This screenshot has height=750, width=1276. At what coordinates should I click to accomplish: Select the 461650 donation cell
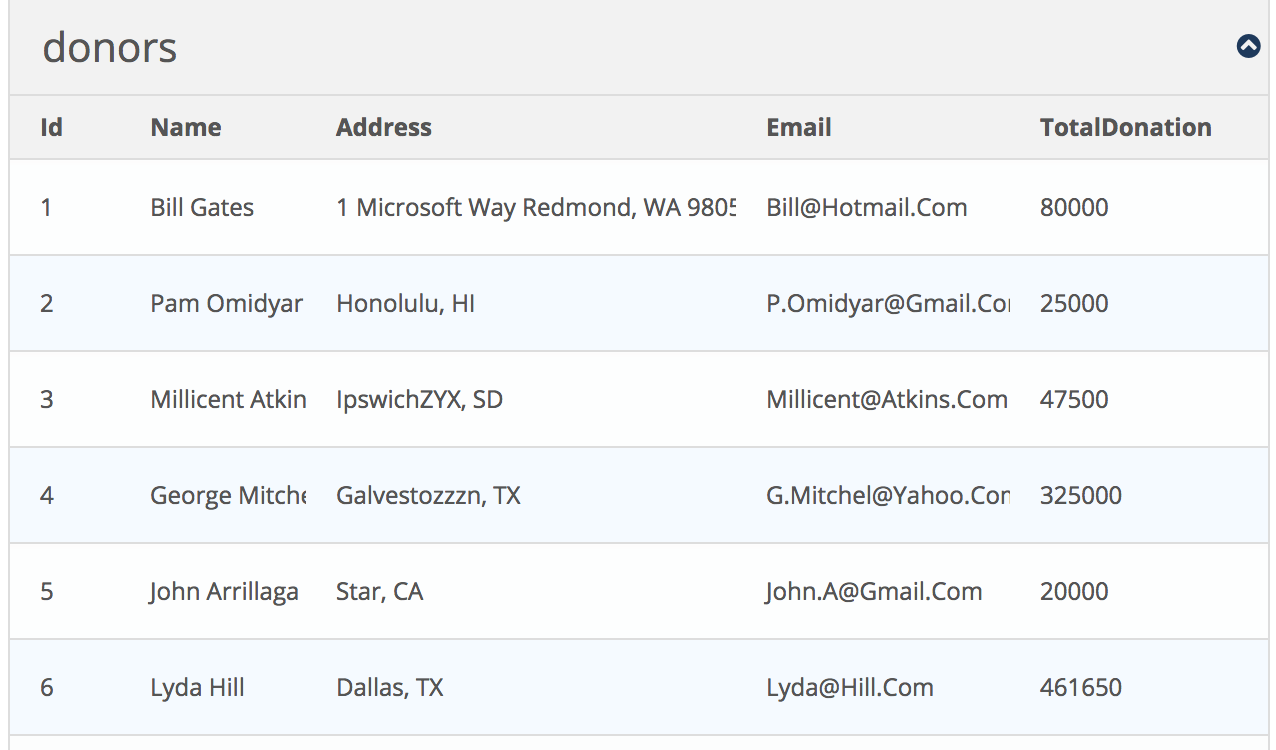click(x=1080, y=688)
